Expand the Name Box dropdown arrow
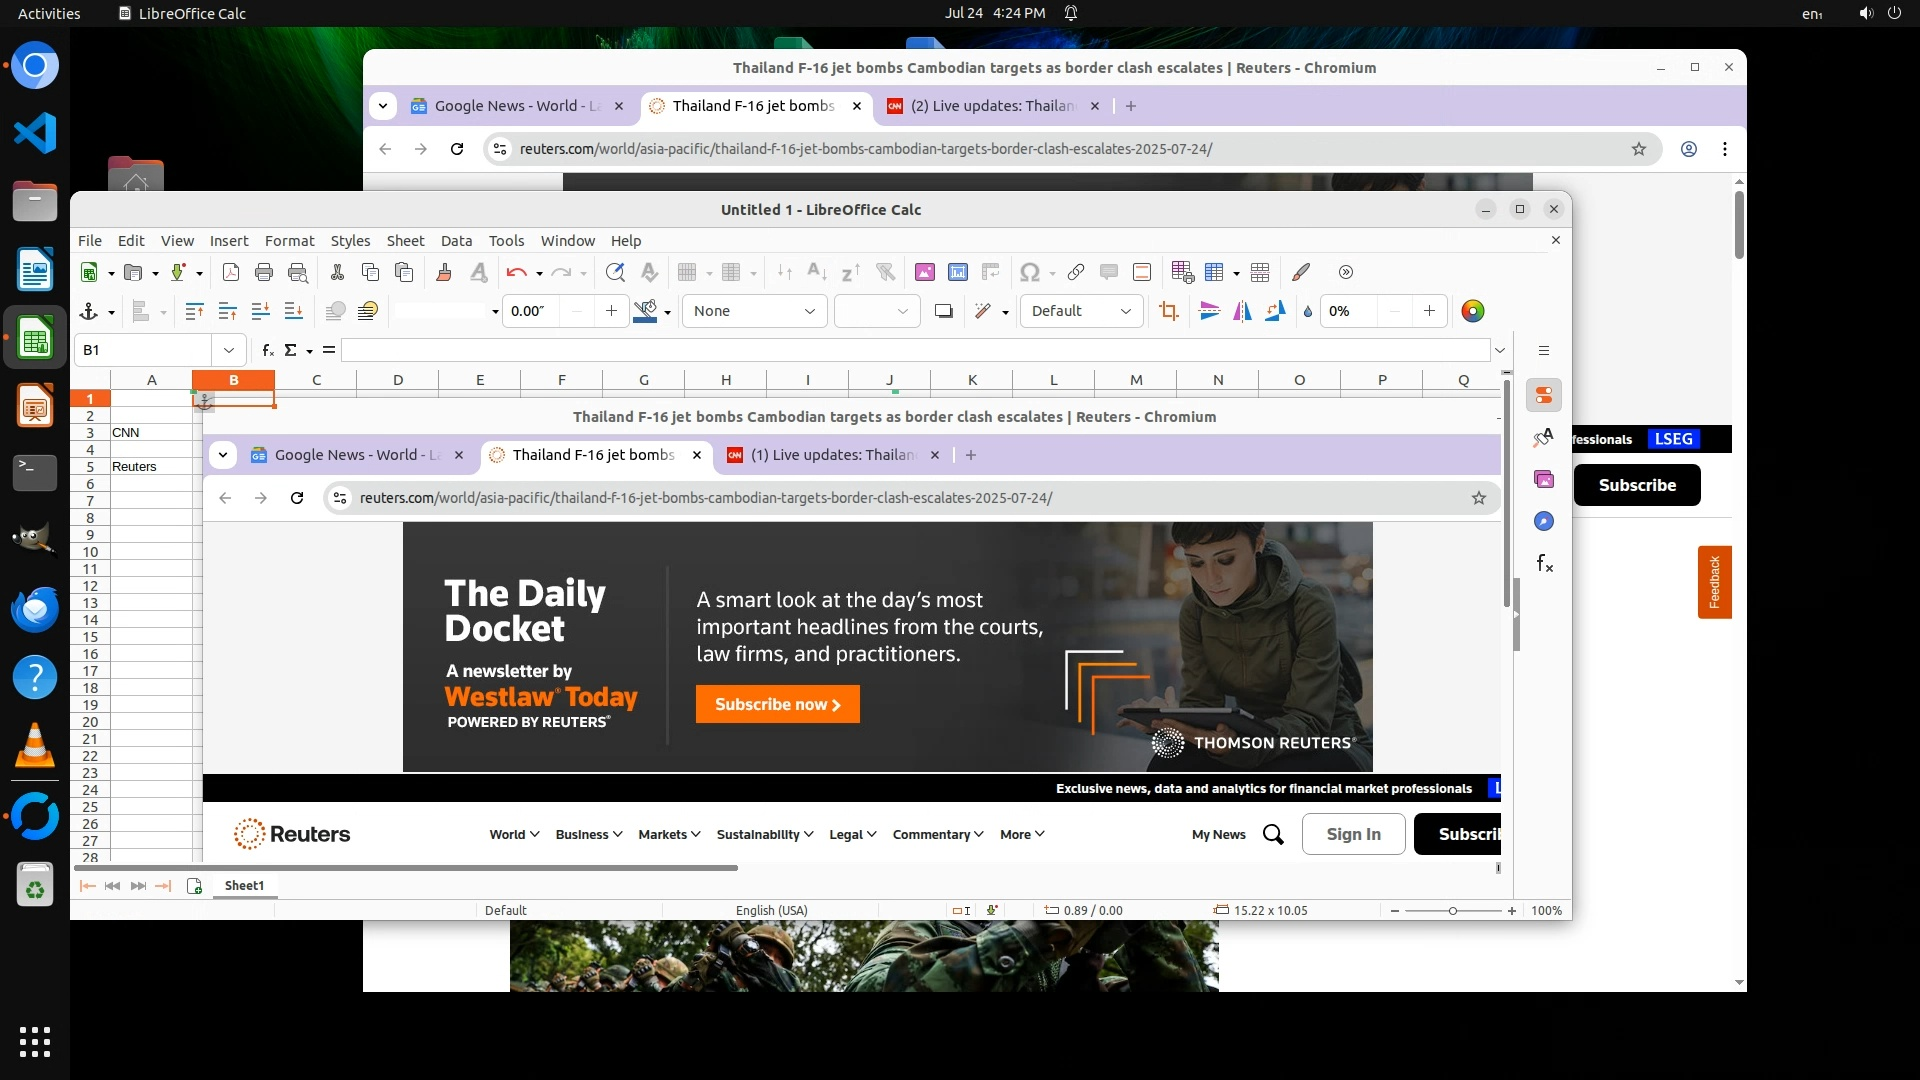Image resolution: width=1920 pixels, height=1080 pixels. coord(229,350)
